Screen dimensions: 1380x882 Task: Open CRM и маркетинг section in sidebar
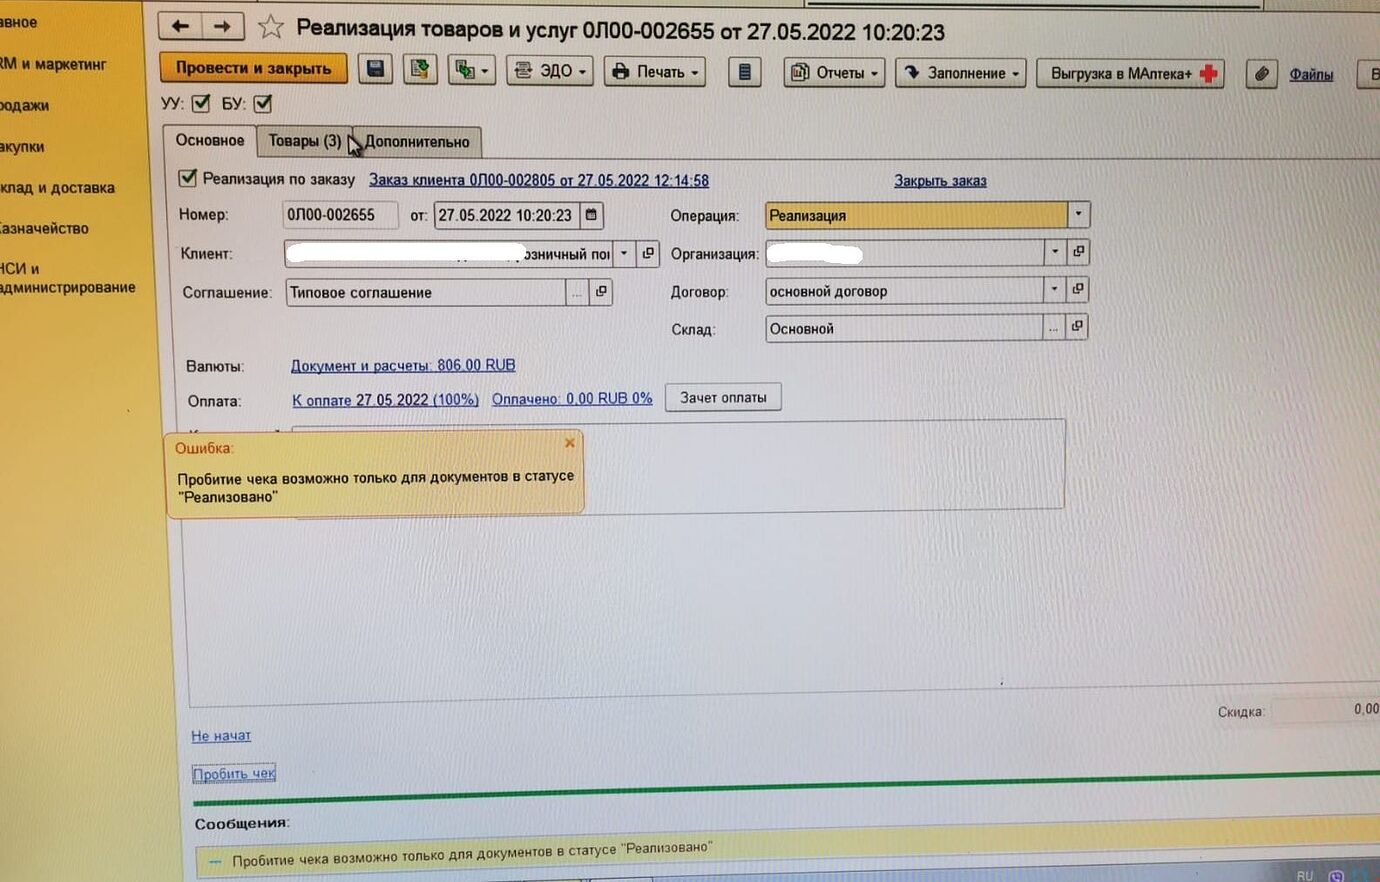(52, 64)
